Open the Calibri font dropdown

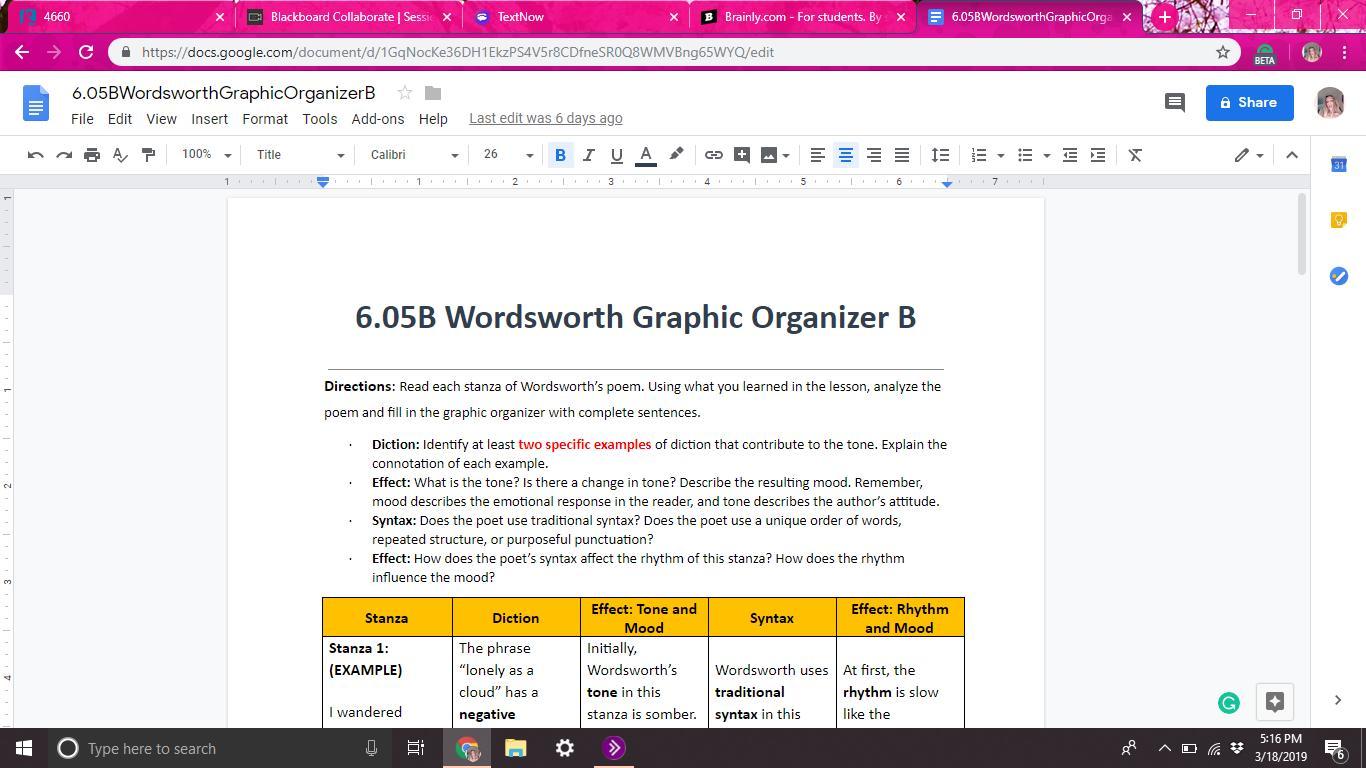[413, 155]
